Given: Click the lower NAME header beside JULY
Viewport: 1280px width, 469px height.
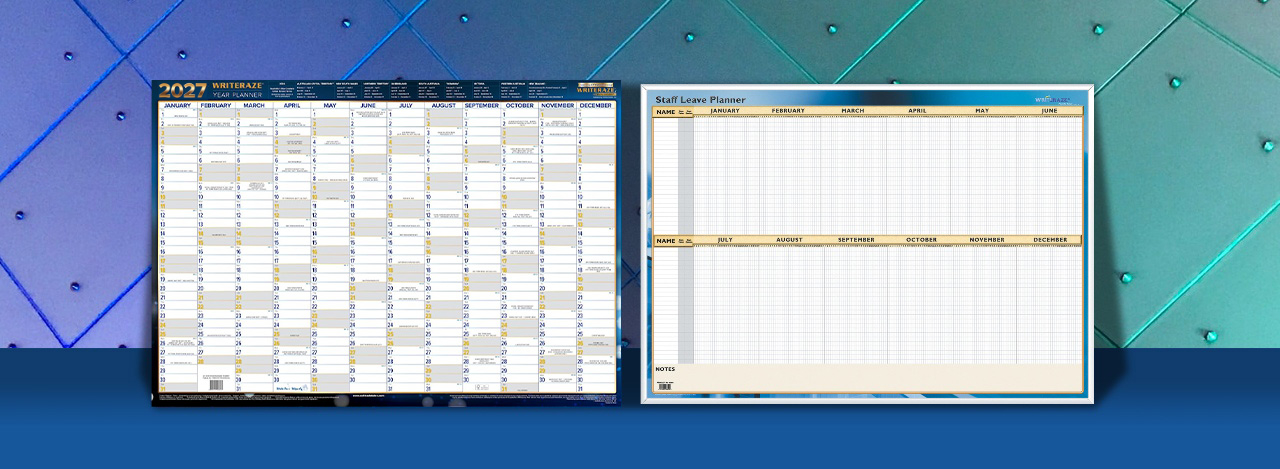Looking at the screenshot, I should 665,240.
